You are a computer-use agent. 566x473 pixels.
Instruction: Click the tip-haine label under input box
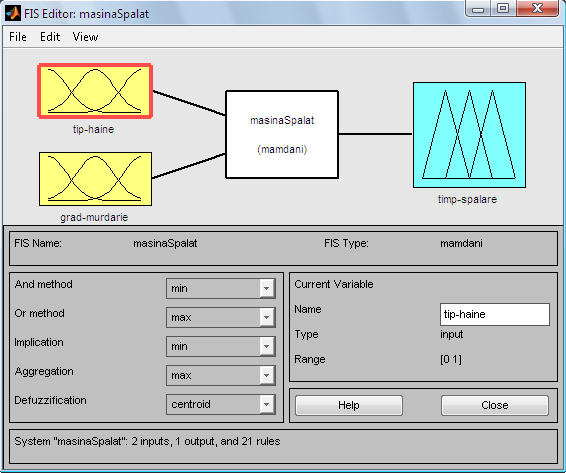click(93, 129)
